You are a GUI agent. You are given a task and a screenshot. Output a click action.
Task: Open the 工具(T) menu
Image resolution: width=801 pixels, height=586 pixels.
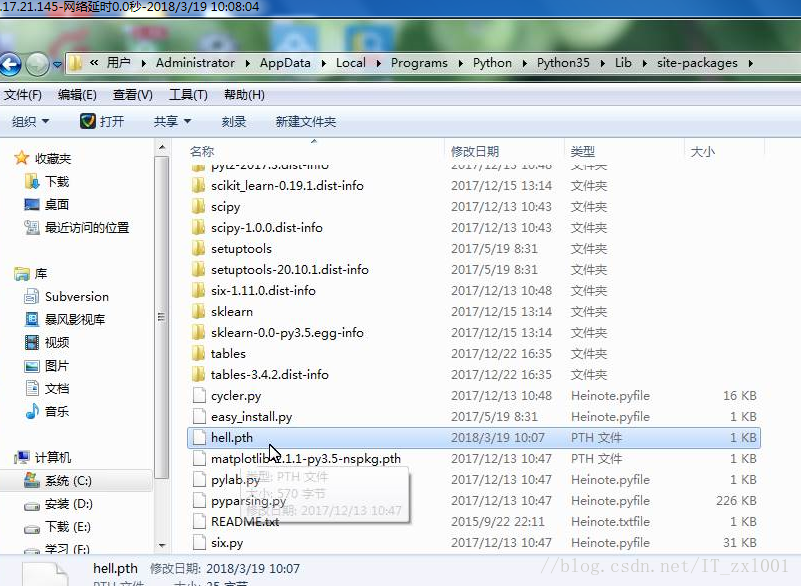tap(188, 95)
